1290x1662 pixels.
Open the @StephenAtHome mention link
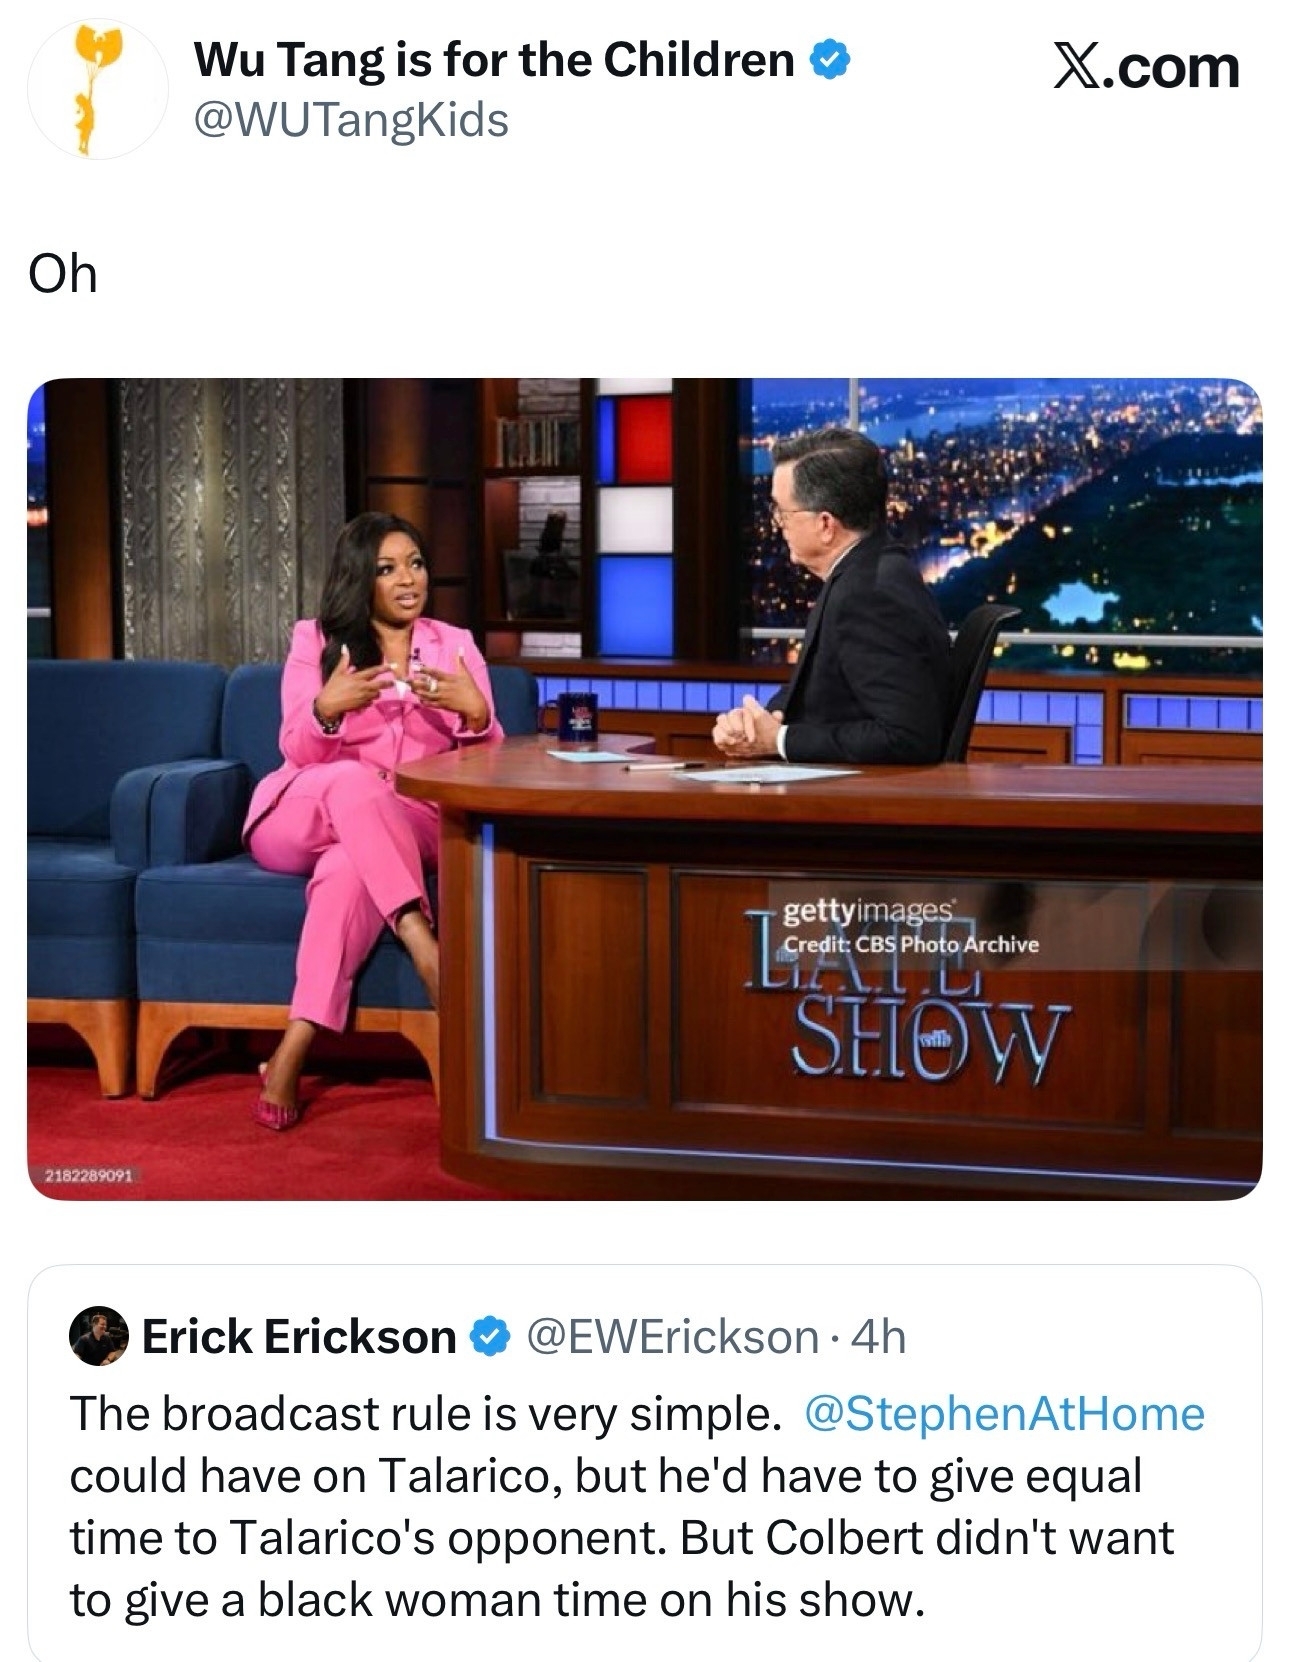(1004, 1414)
